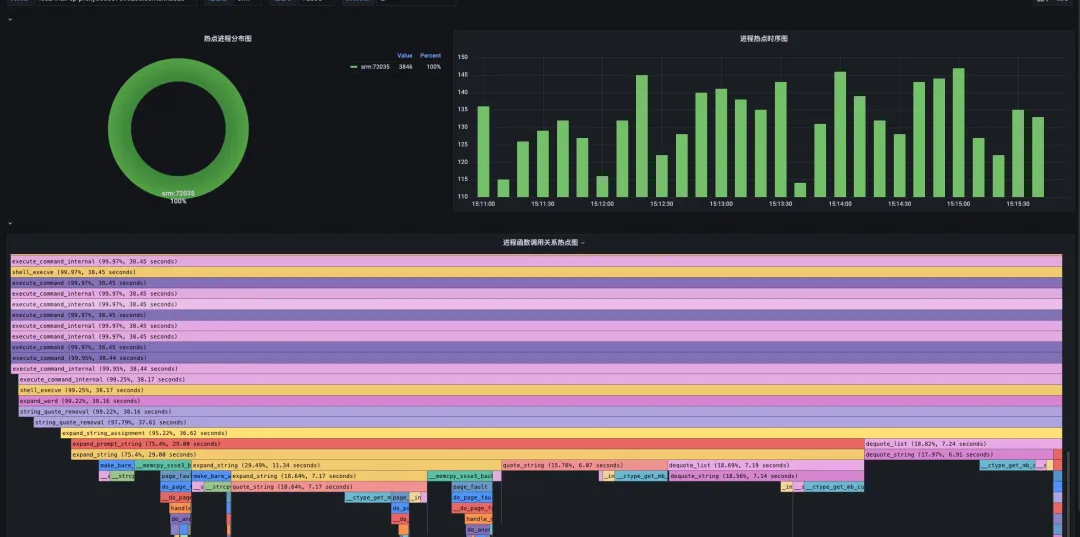
Task: Select the shell_execve (99.97%) flame frame
Action: coord(536,273)
